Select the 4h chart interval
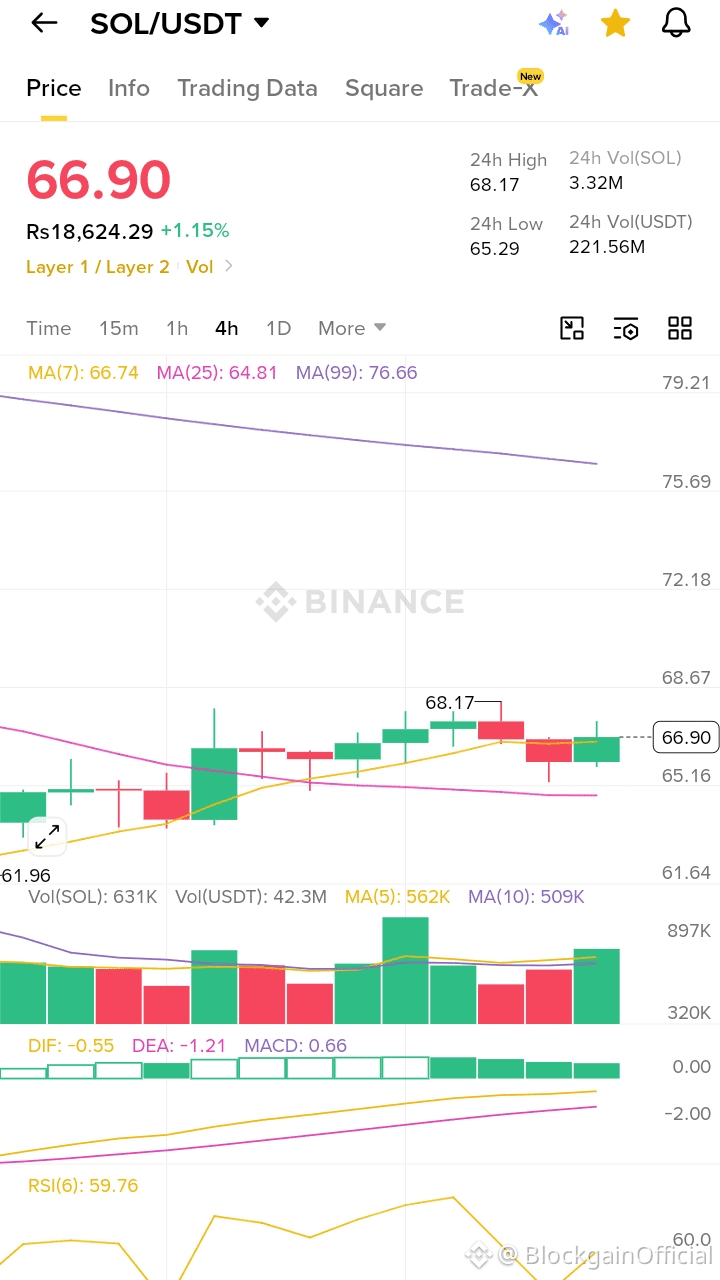 tap(227, 328)
